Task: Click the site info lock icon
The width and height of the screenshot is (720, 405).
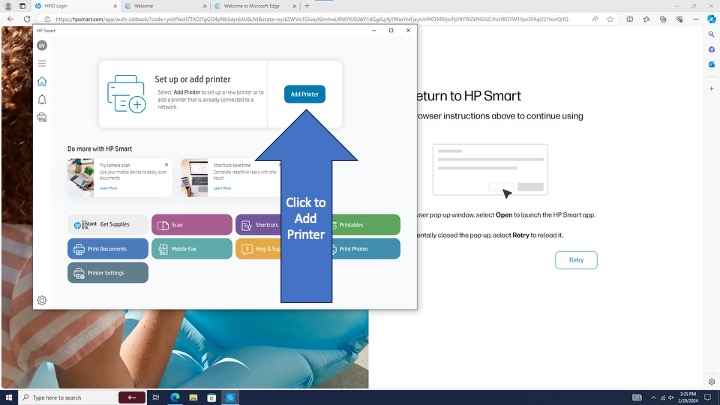Action: [47, 19]
